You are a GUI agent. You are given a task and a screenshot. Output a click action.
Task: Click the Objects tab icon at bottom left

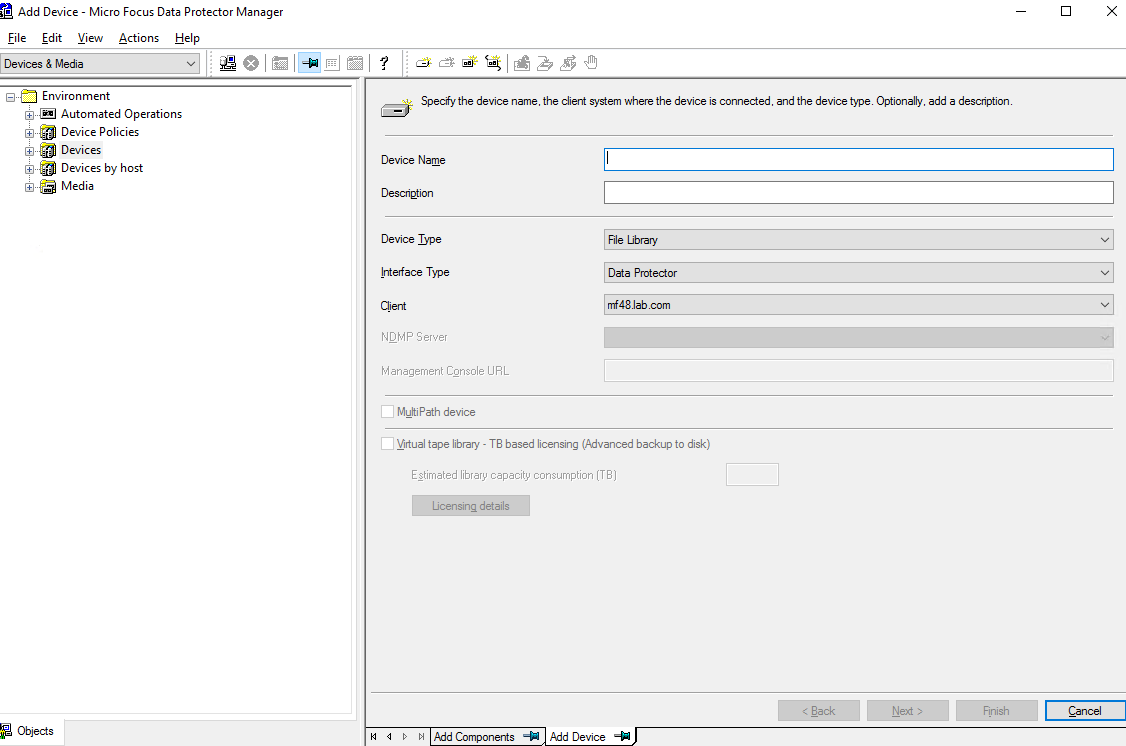point(6,731)
